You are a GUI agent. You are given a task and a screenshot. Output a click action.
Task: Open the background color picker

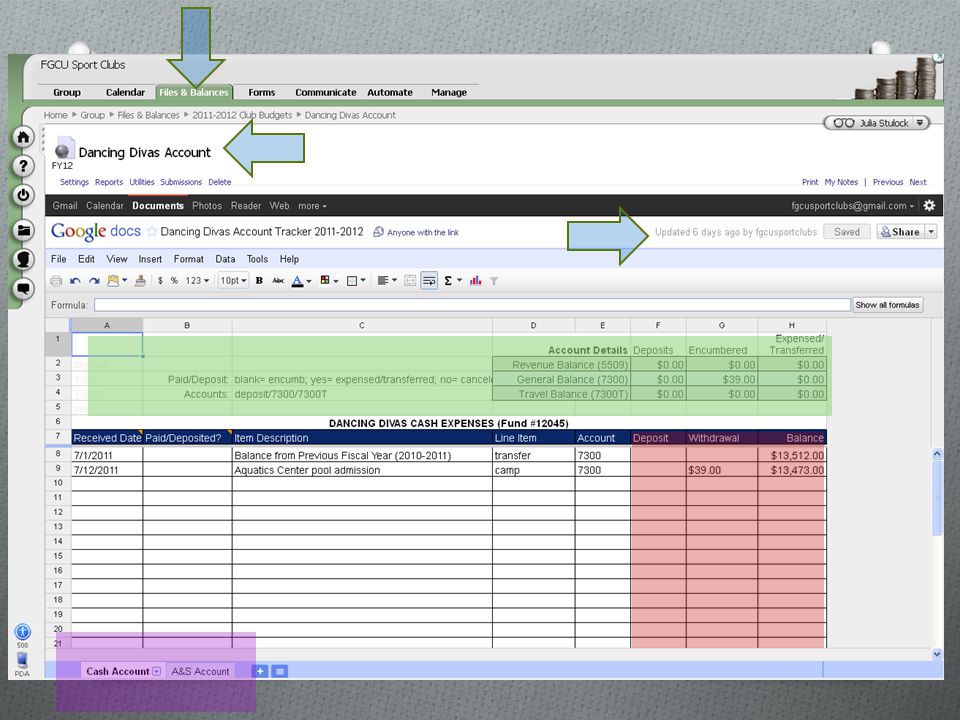(x=329, y=281)
